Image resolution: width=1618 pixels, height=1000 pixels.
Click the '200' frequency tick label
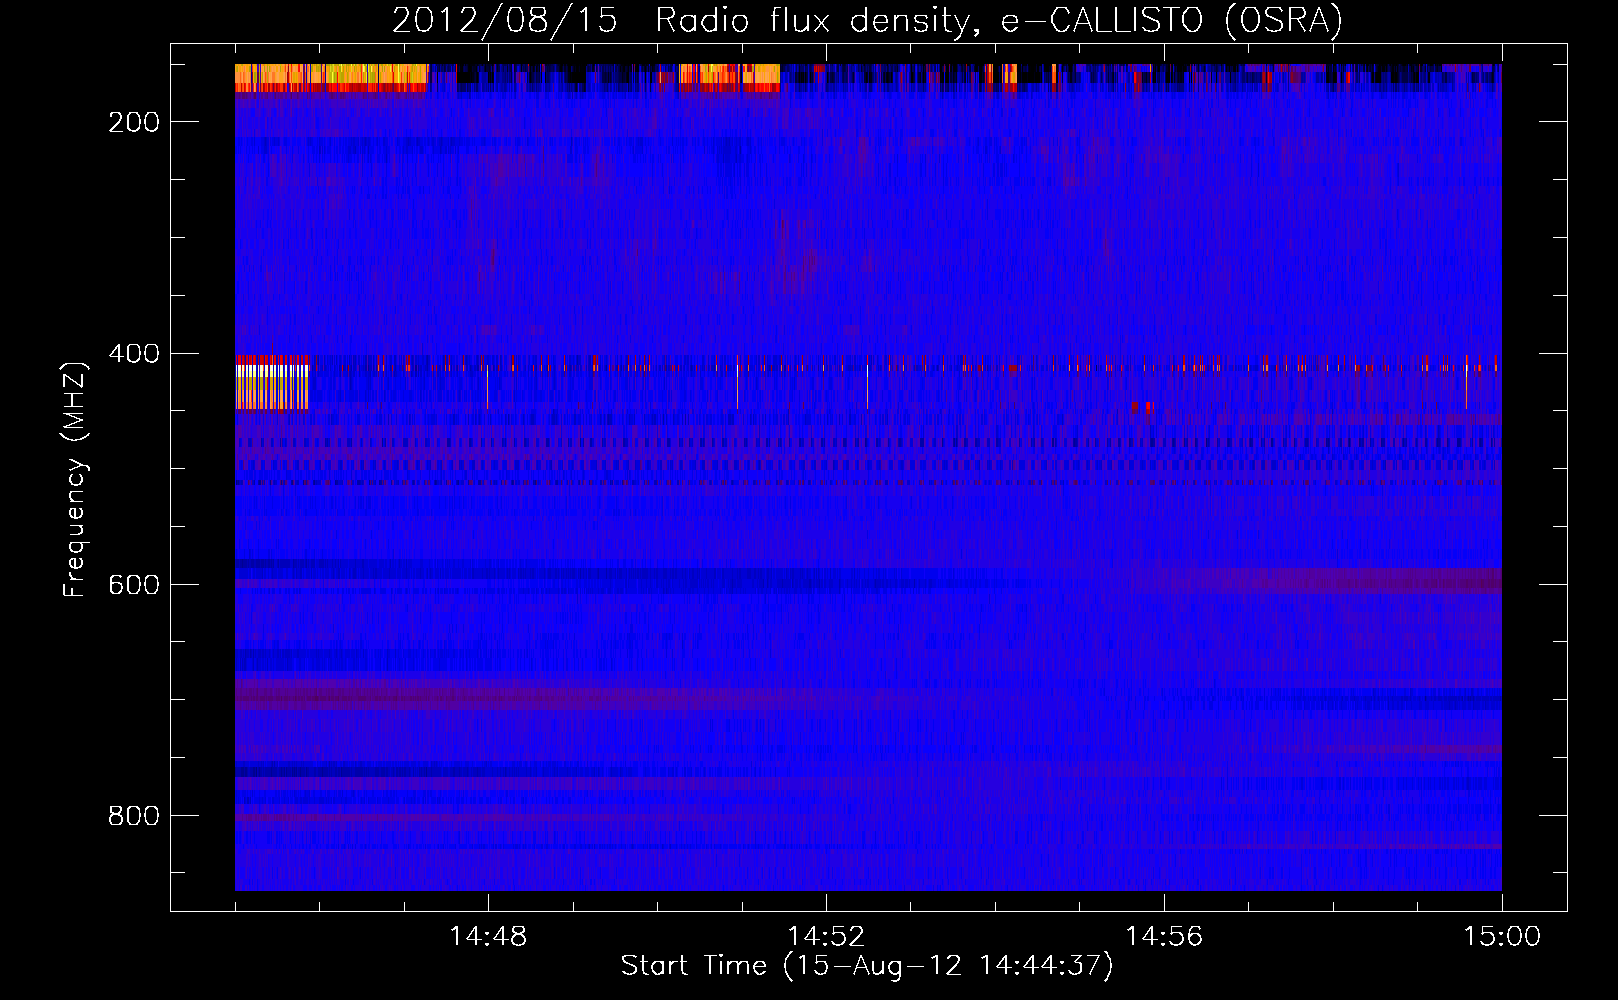134,122
